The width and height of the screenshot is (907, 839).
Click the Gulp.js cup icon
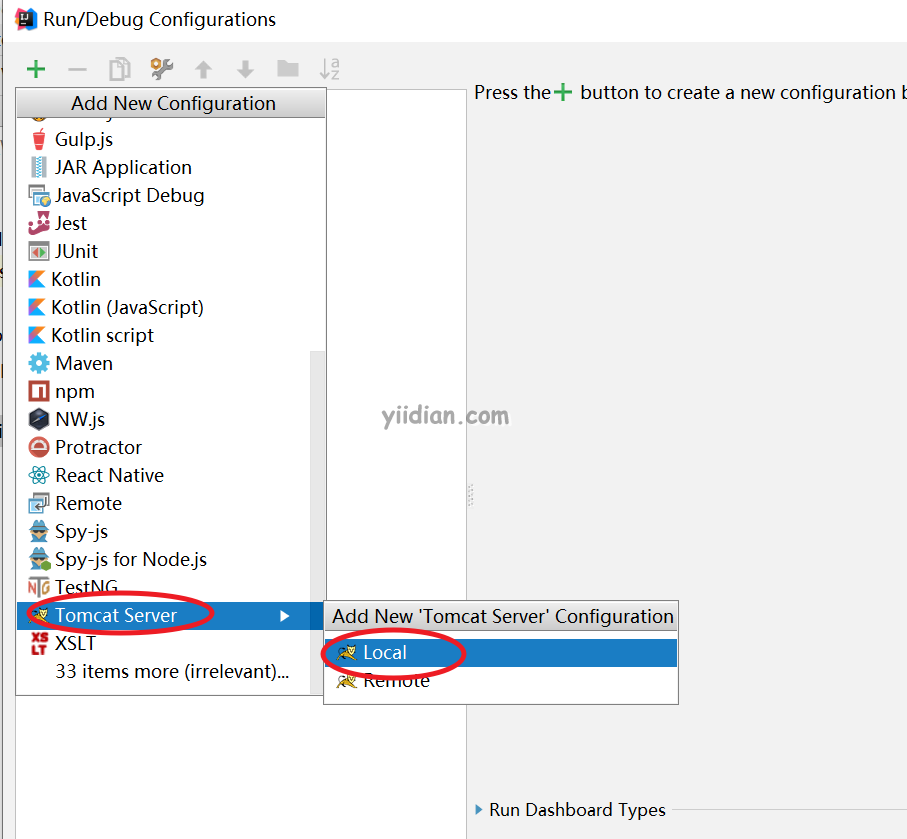tap(39, 139)
